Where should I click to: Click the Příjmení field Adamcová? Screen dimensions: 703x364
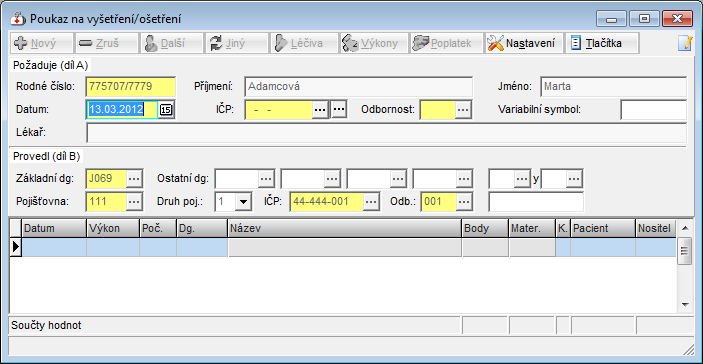pos(358,86)
